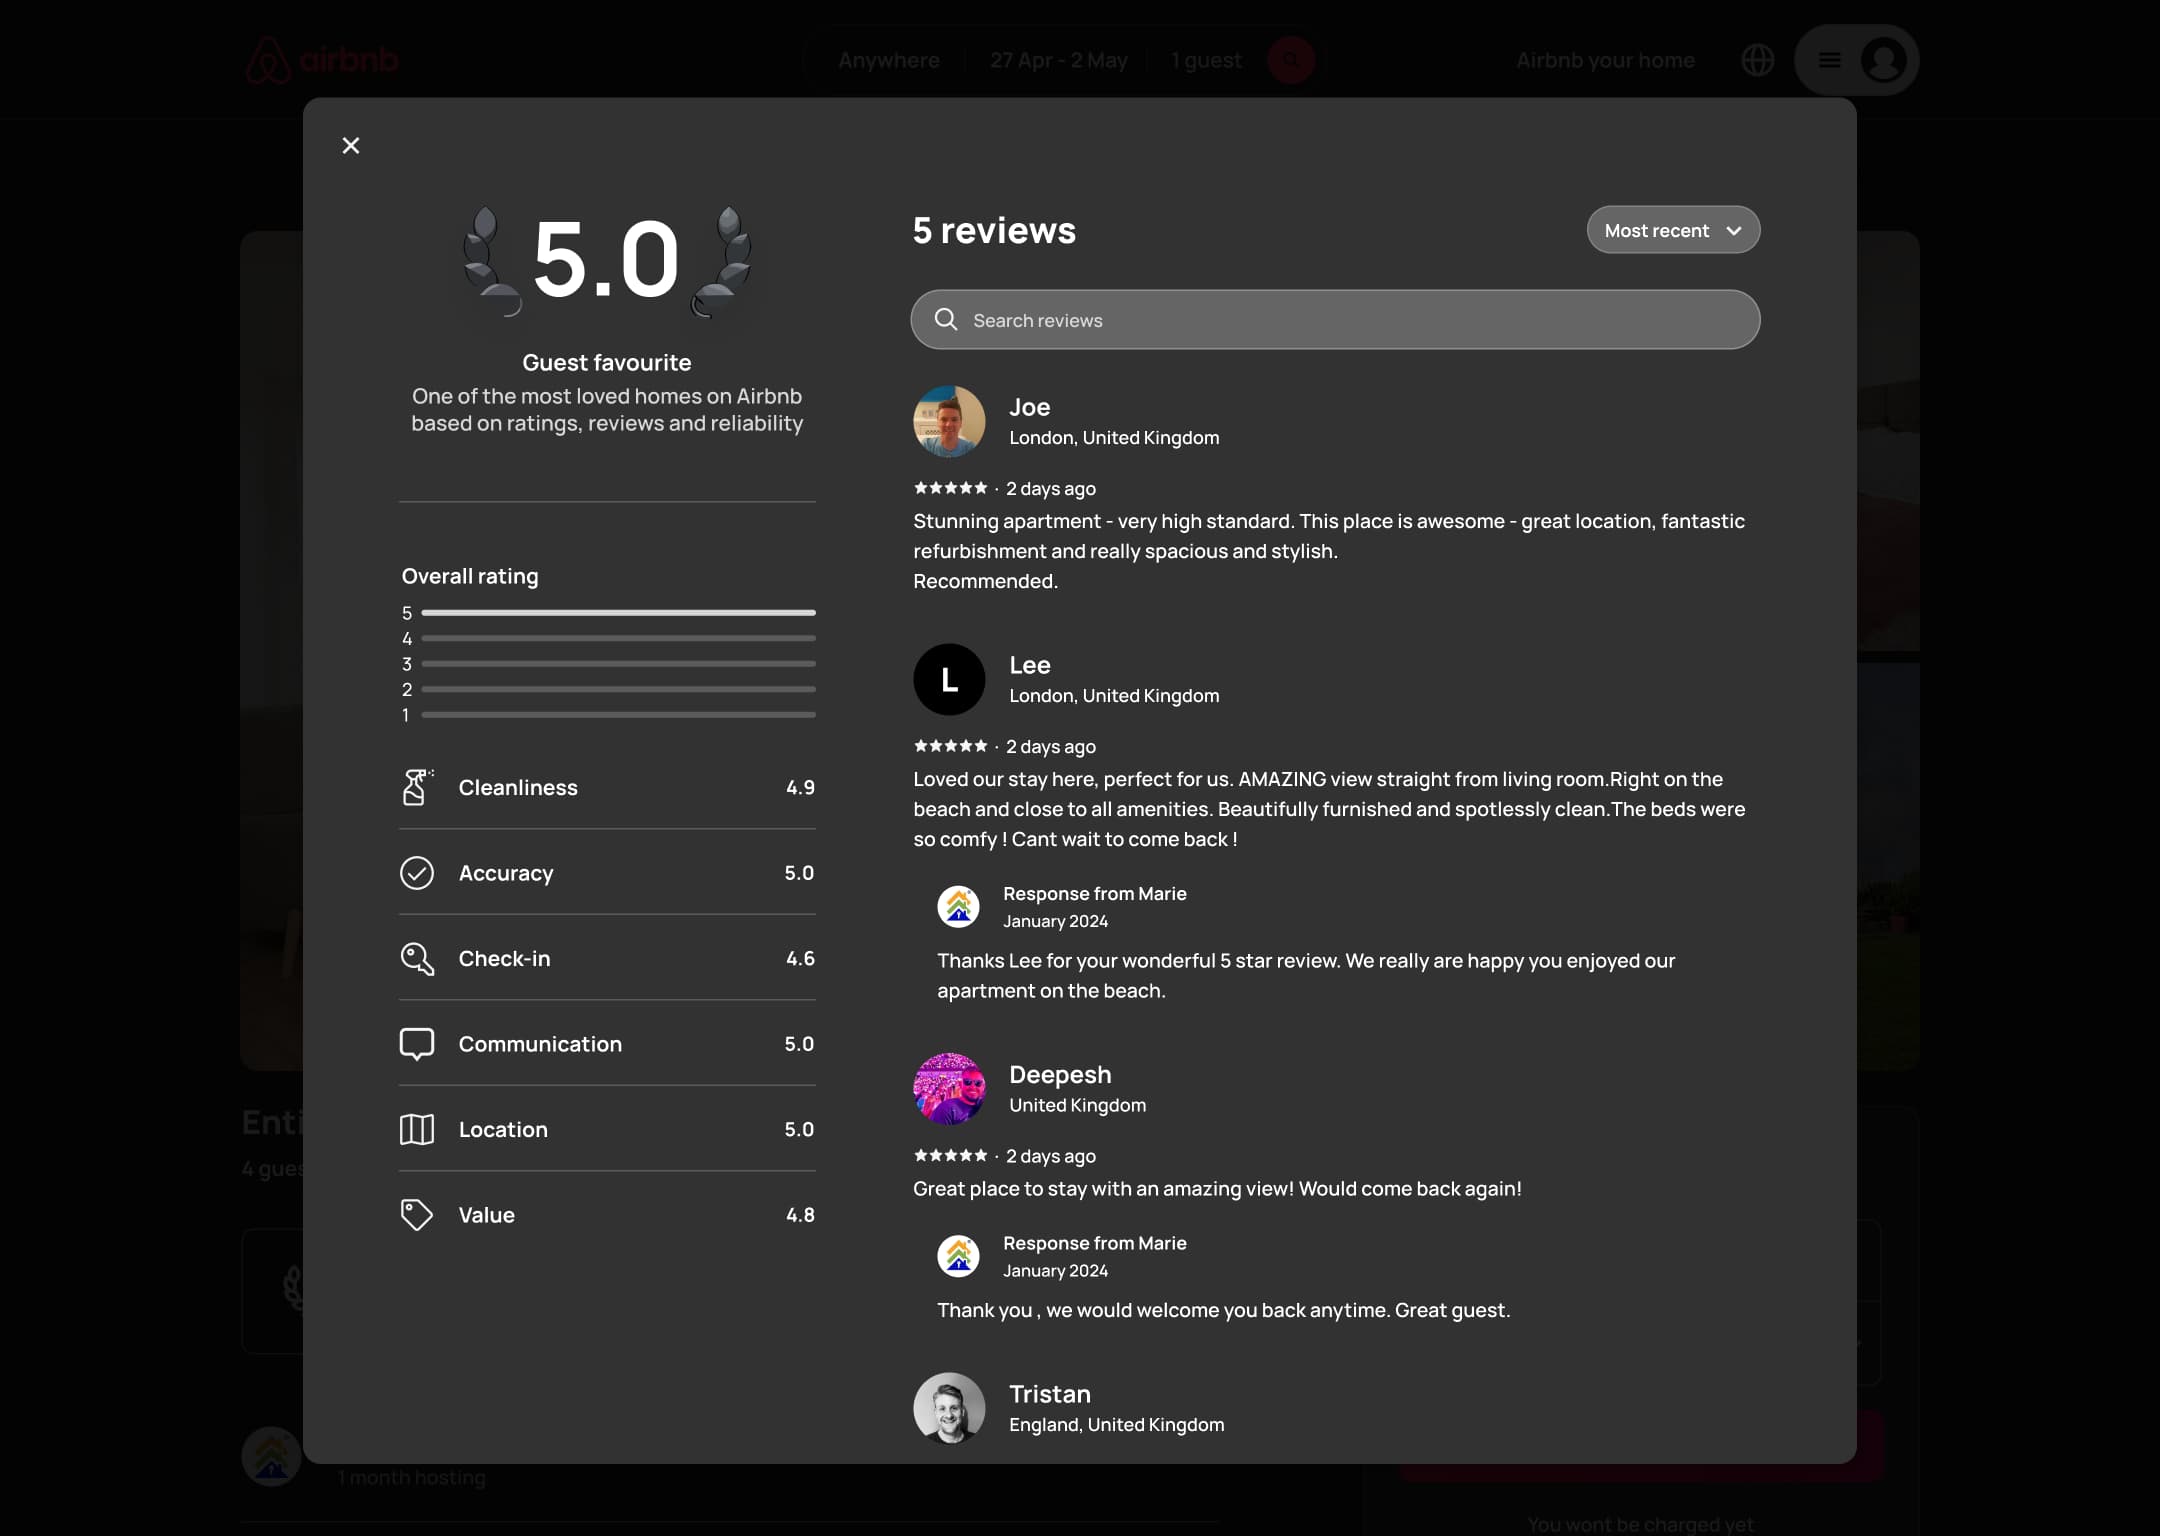Image resolution: width=2160 pixels, height=1536 pixels.
Task: Click the Cleanliness 4.9 score
Action: click(x=800, y=787)
